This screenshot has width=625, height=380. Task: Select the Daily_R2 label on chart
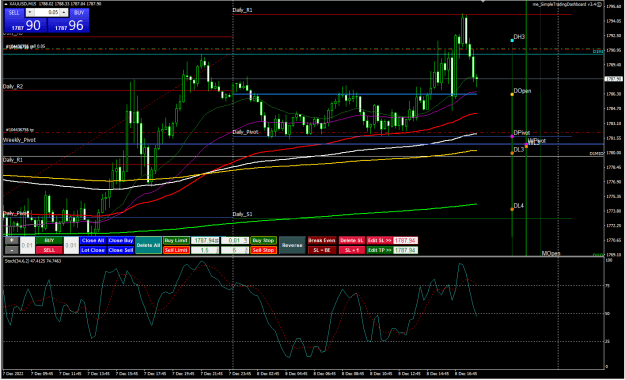click(13, 87)
